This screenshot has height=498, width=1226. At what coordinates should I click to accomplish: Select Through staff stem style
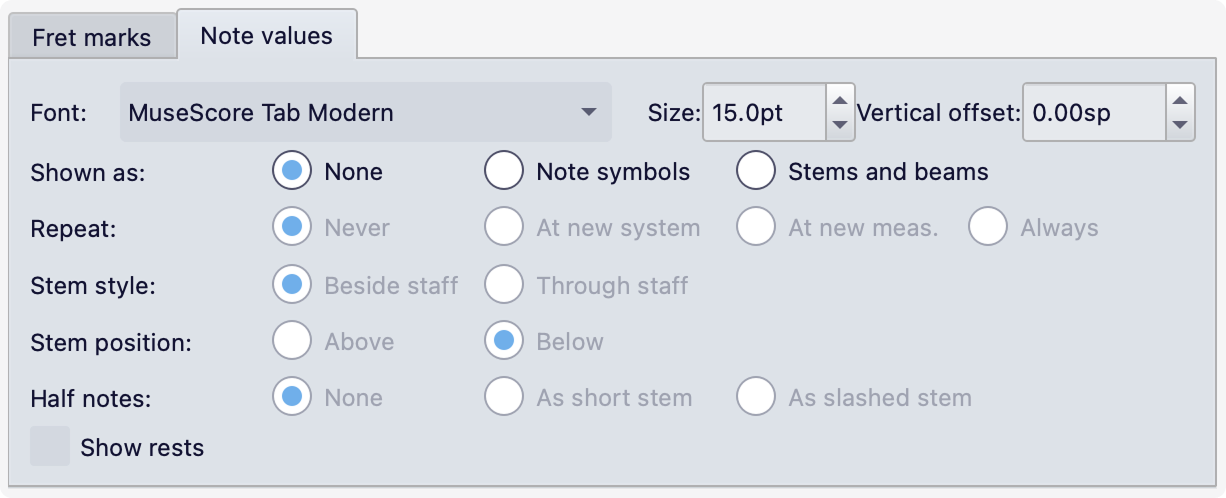(x=504, y=286)
